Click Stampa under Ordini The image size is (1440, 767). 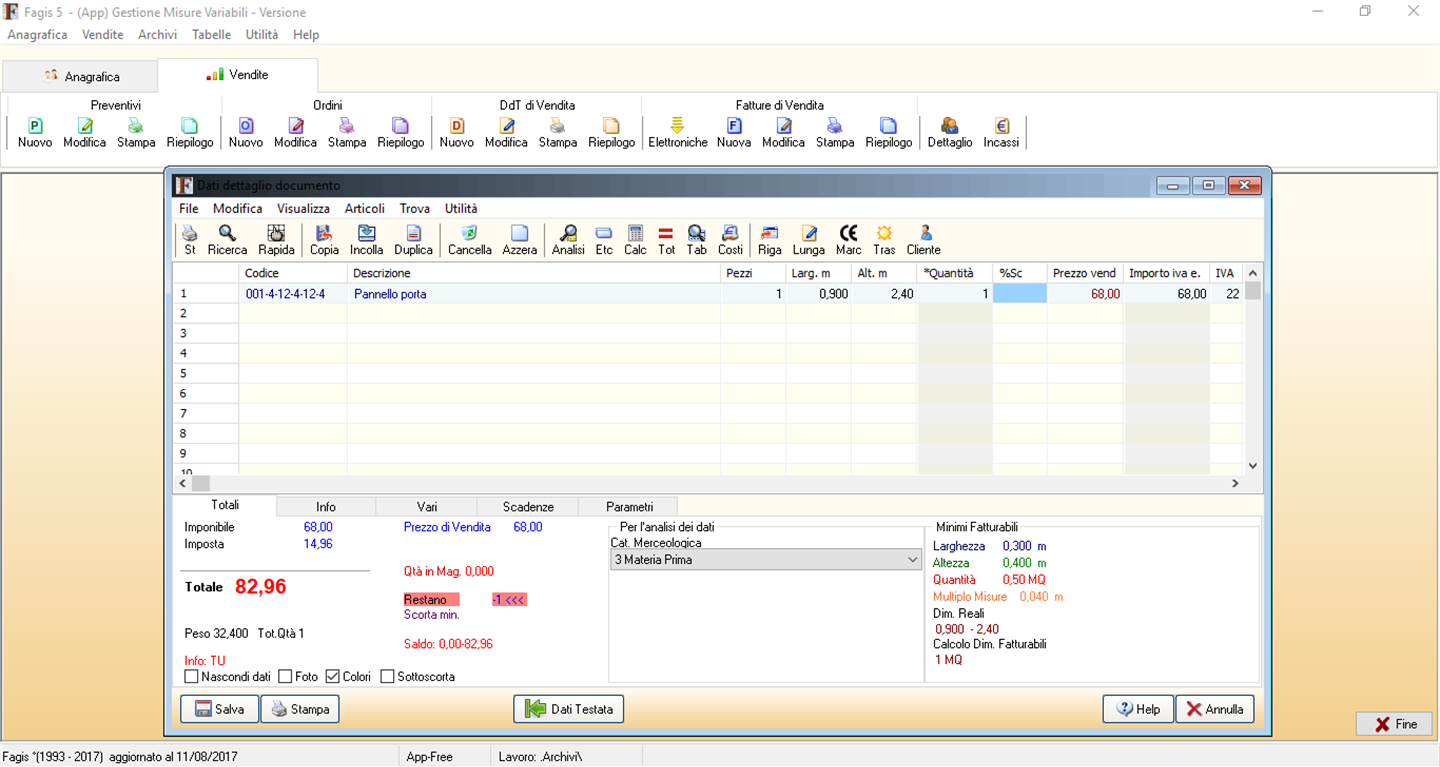tap(347, 133)
